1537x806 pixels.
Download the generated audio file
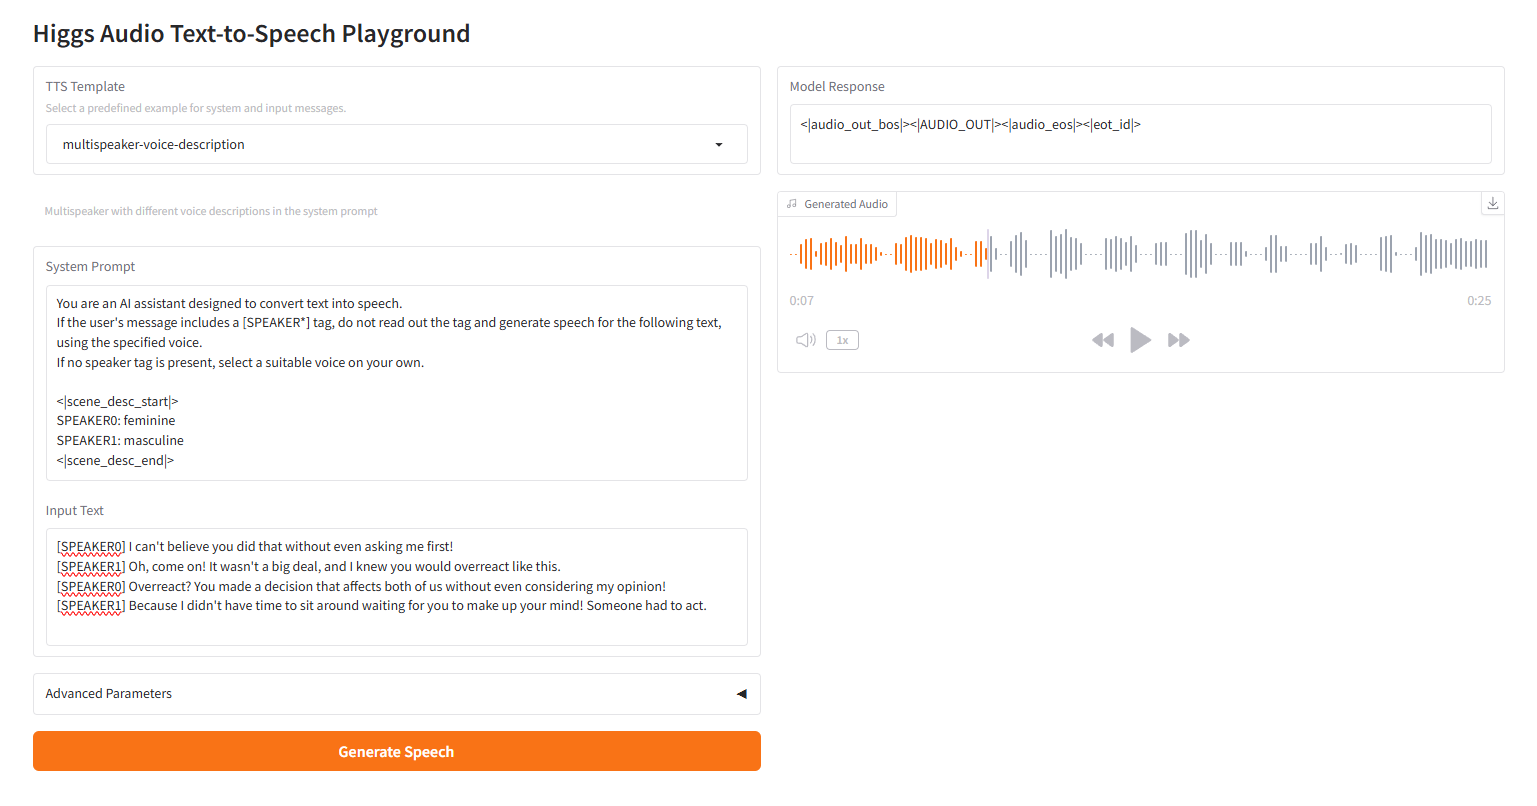(x=1492, y=203)
